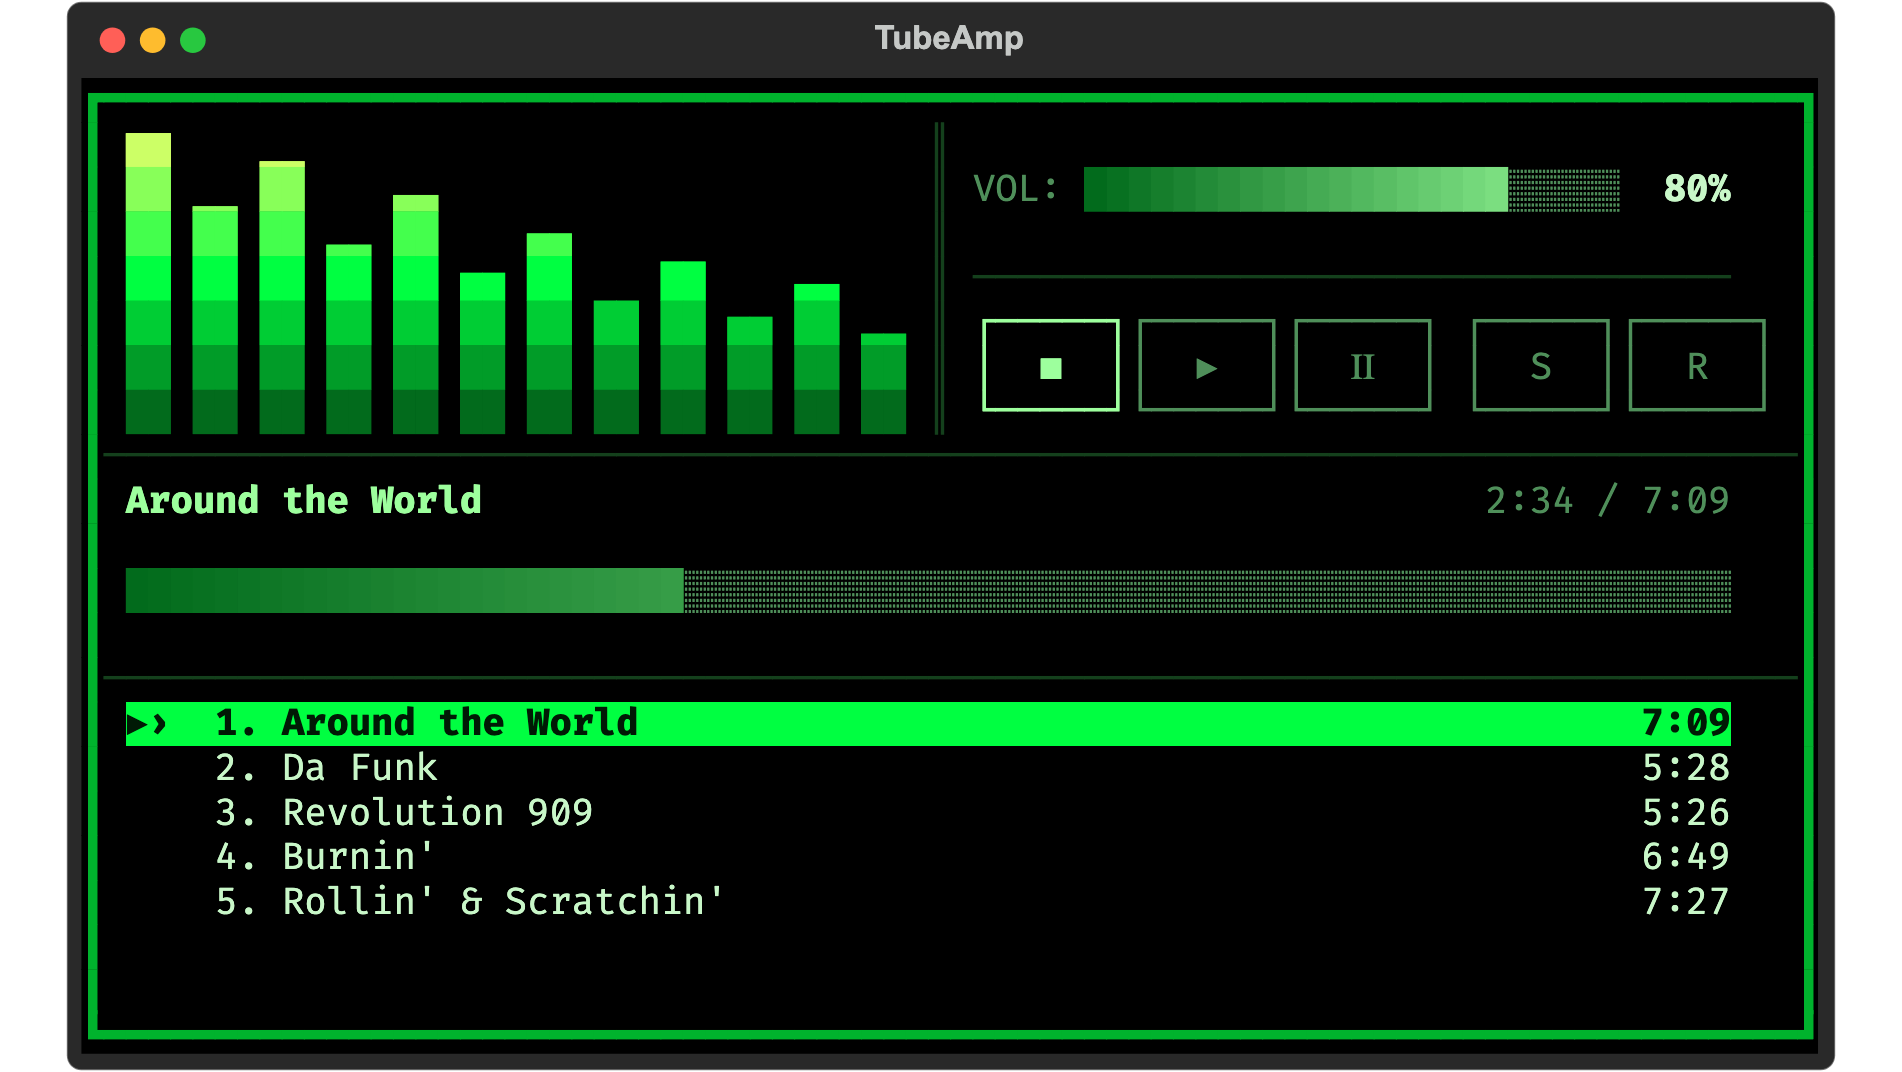
Task: Click the 7:27 duration in playlist
Action: tap(1686, 902)
